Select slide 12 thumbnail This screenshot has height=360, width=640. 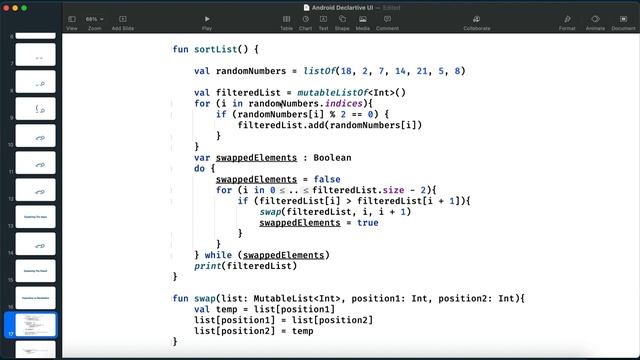point(36,189)
